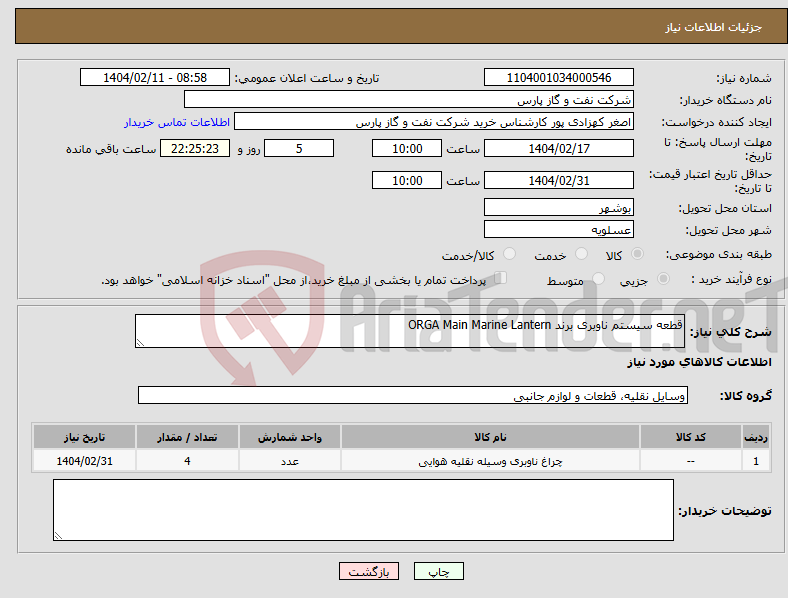788x598 pixels.
Task: Click the resize handle of توضیحات خریدار box
Action: [58, 536]
